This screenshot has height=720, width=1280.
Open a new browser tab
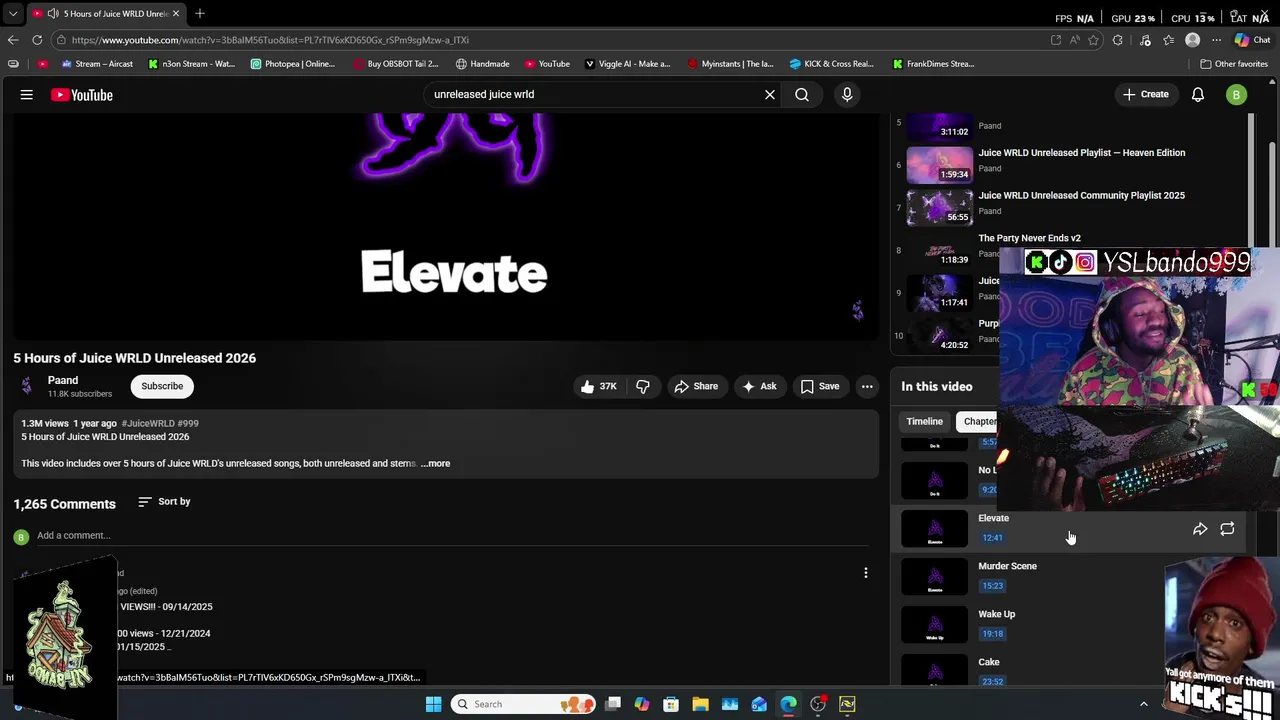click(200, 14)
